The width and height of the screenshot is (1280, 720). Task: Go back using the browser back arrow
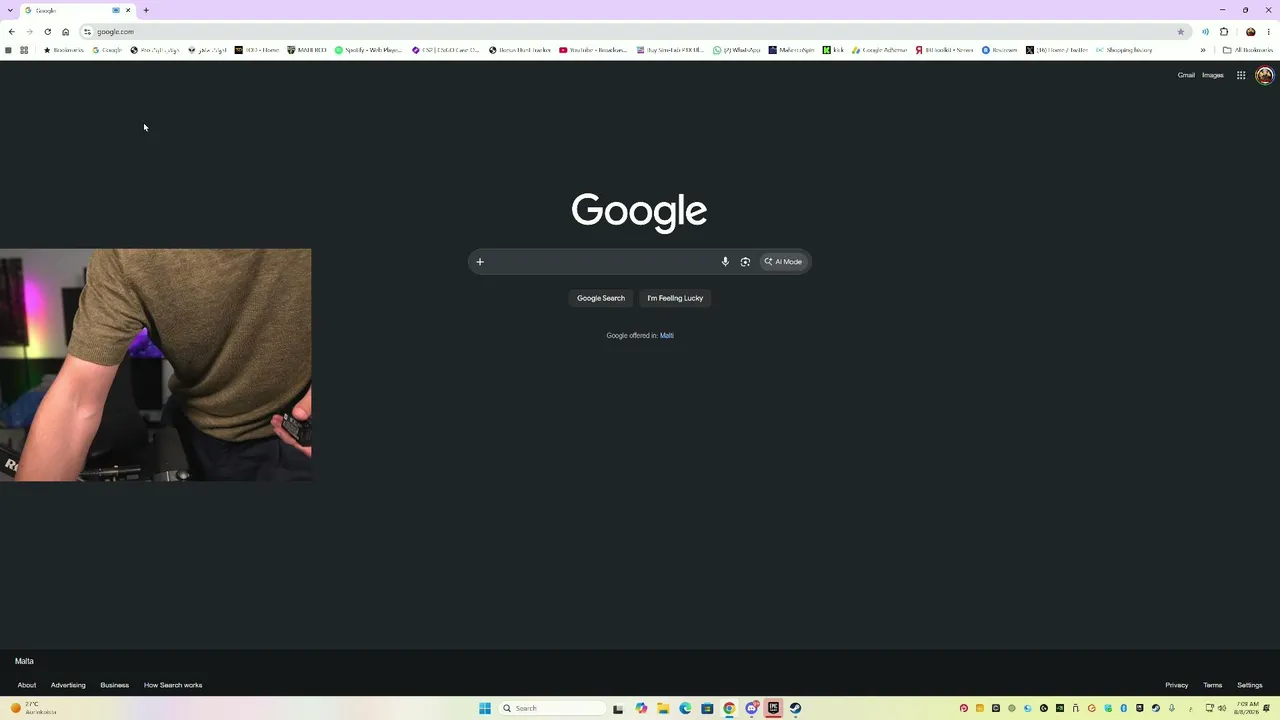(11, 32)
